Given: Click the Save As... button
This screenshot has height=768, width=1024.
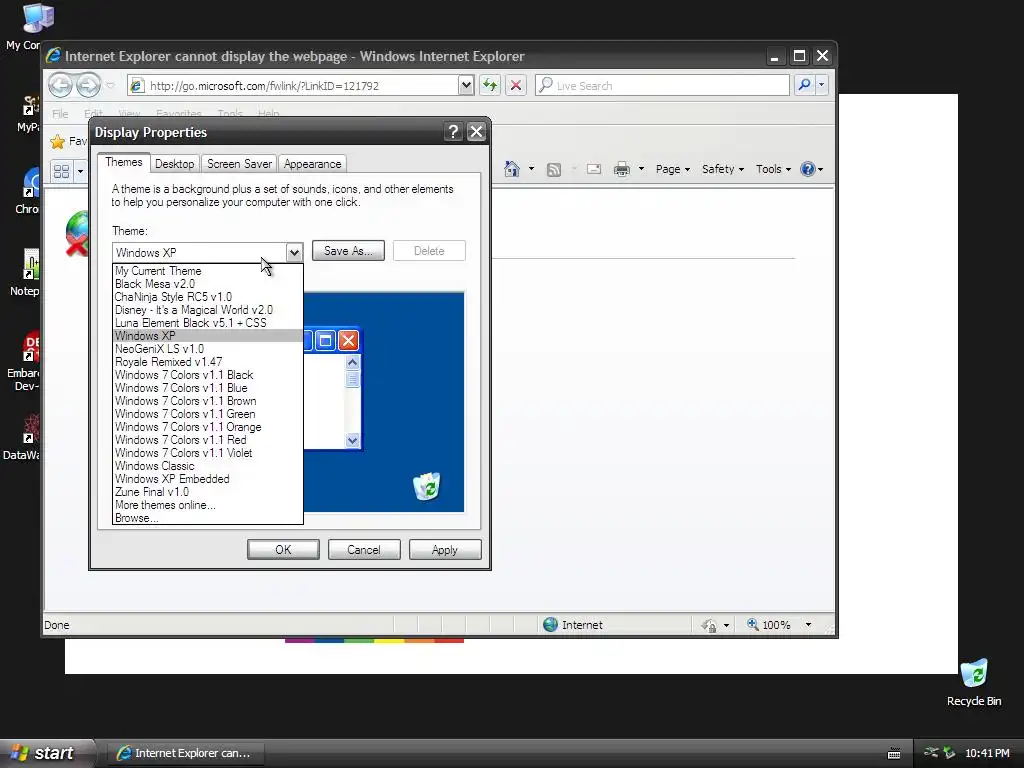Looking at the screenshot, I should click(x=348, y=251).
